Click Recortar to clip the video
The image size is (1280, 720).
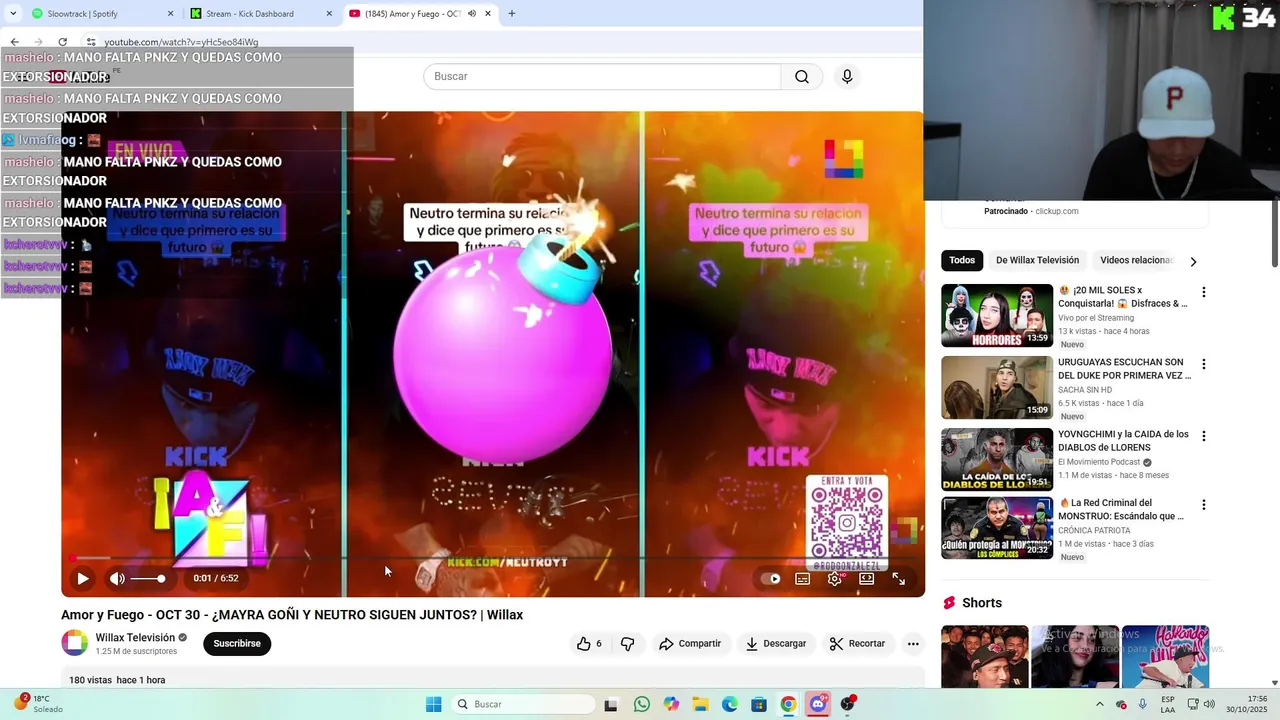point(858,644)
